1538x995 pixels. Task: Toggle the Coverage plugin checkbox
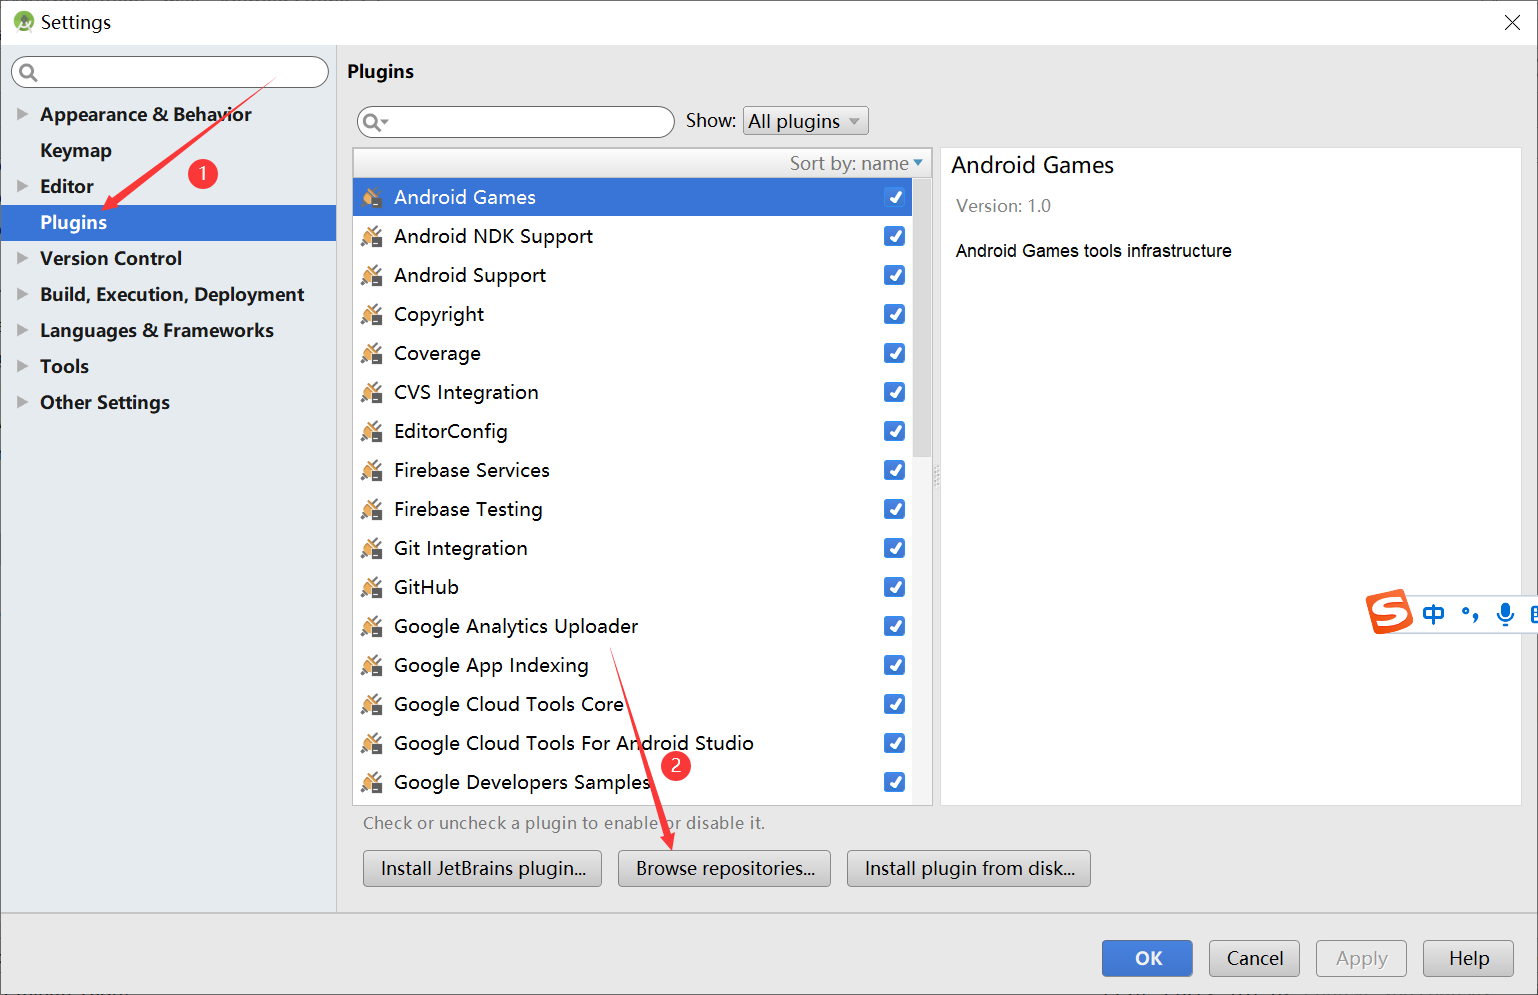895,353
